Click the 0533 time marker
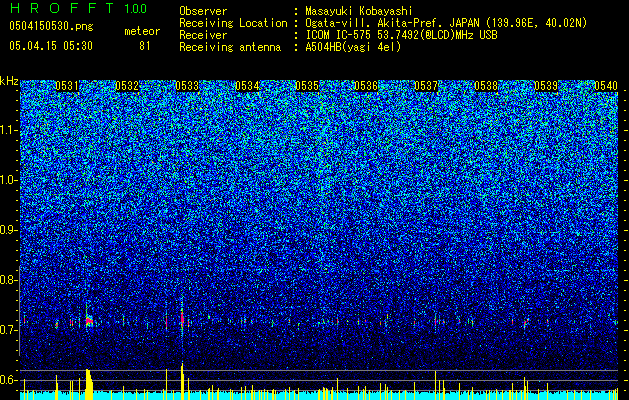The image size is (629, 400). coord(187,86)
